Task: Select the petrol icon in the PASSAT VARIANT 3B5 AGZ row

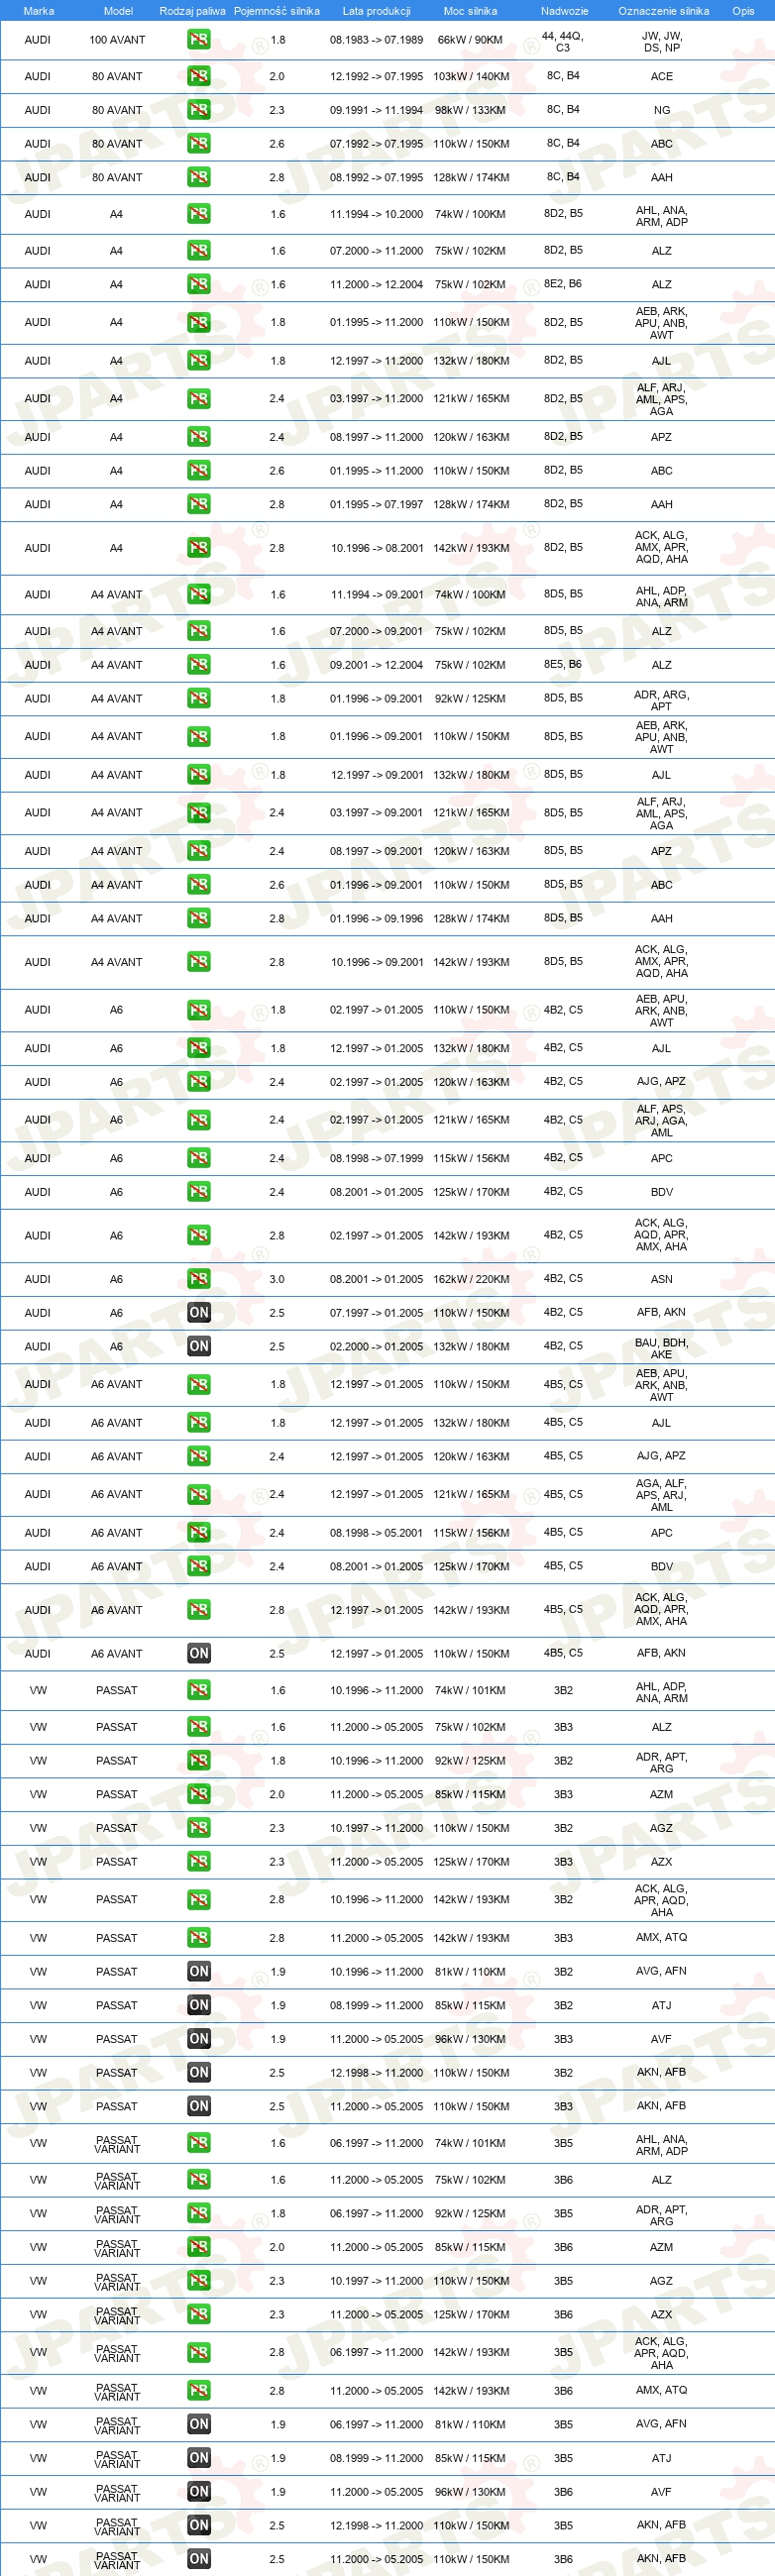Action: click(199, 2281)
